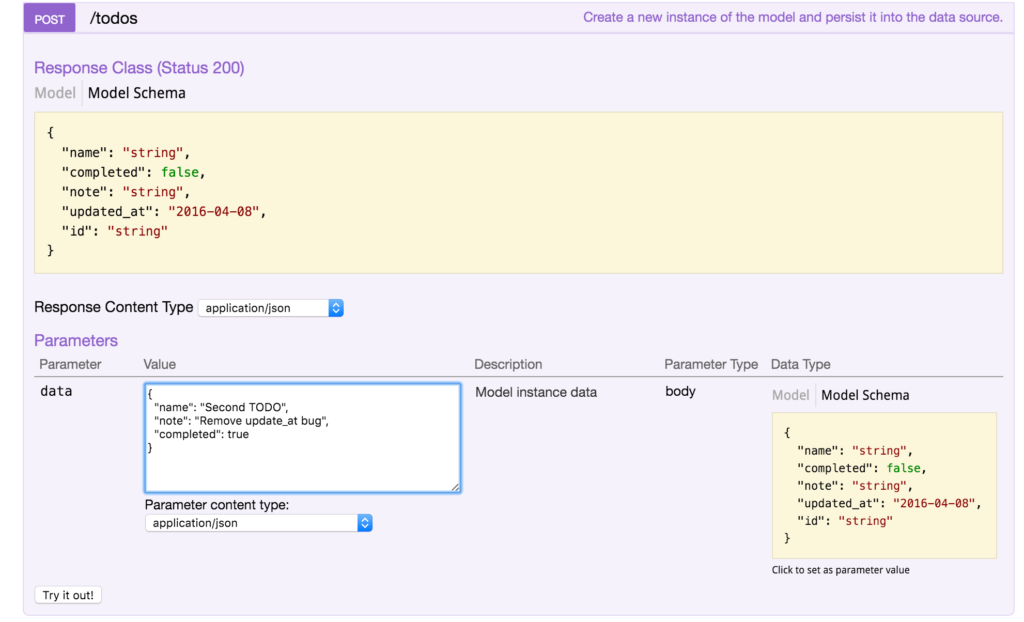This screenshot has width=1024, height=622.
Task: Click Data Type schema snippet to set value
Action: point(884,485)
